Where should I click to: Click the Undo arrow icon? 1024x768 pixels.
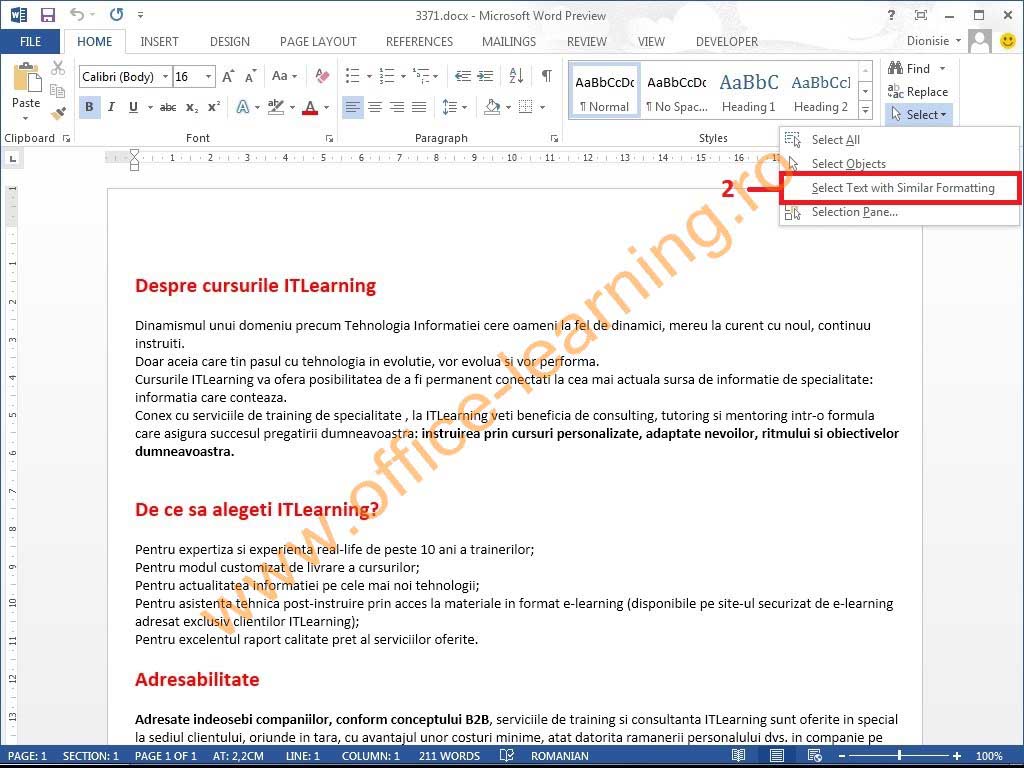[x=77, y=14]
